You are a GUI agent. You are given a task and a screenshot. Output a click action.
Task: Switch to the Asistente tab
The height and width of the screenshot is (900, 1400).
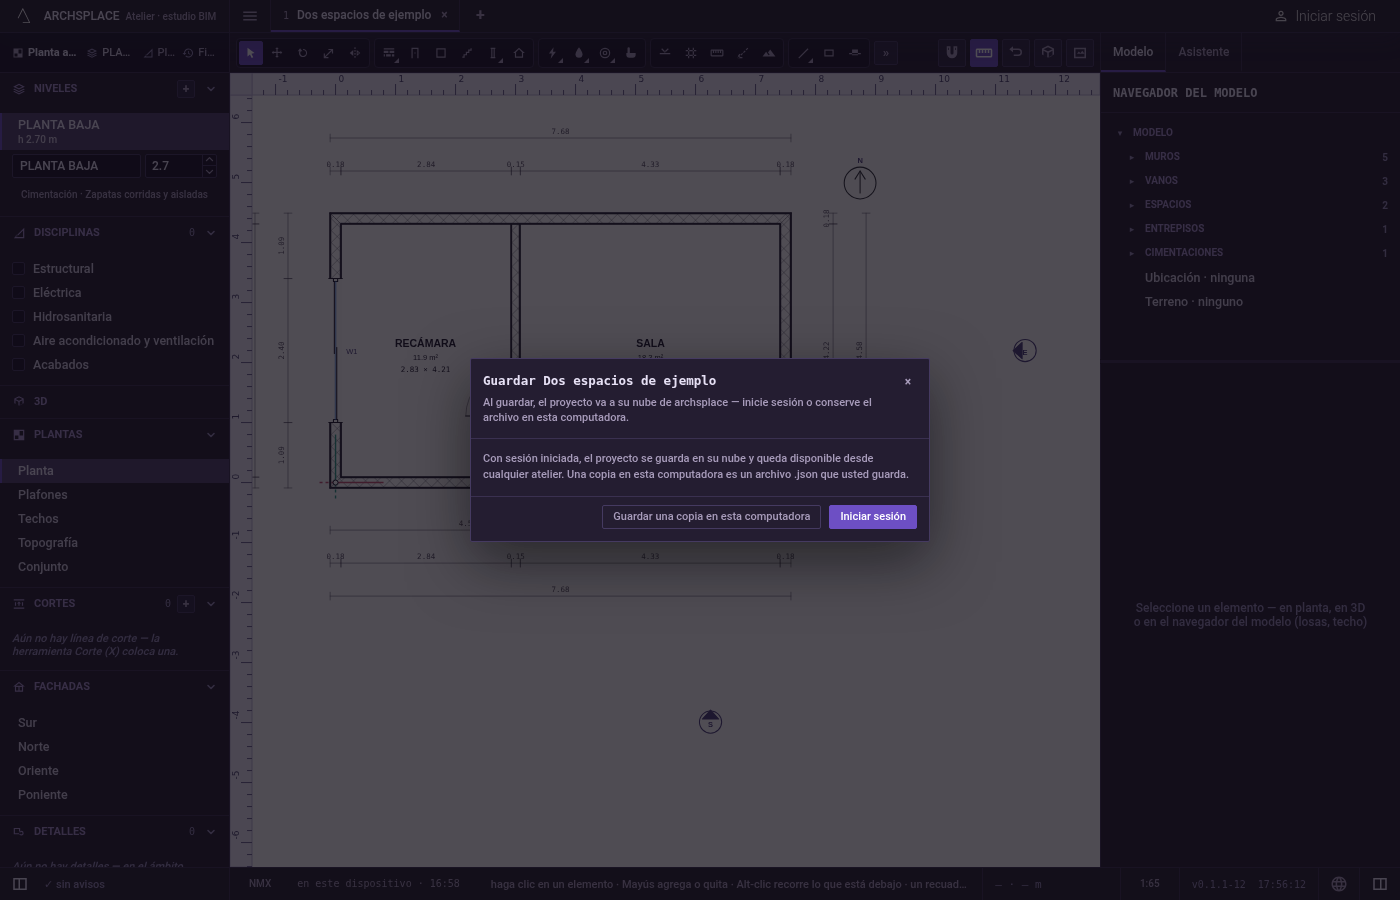[1204, 52]
